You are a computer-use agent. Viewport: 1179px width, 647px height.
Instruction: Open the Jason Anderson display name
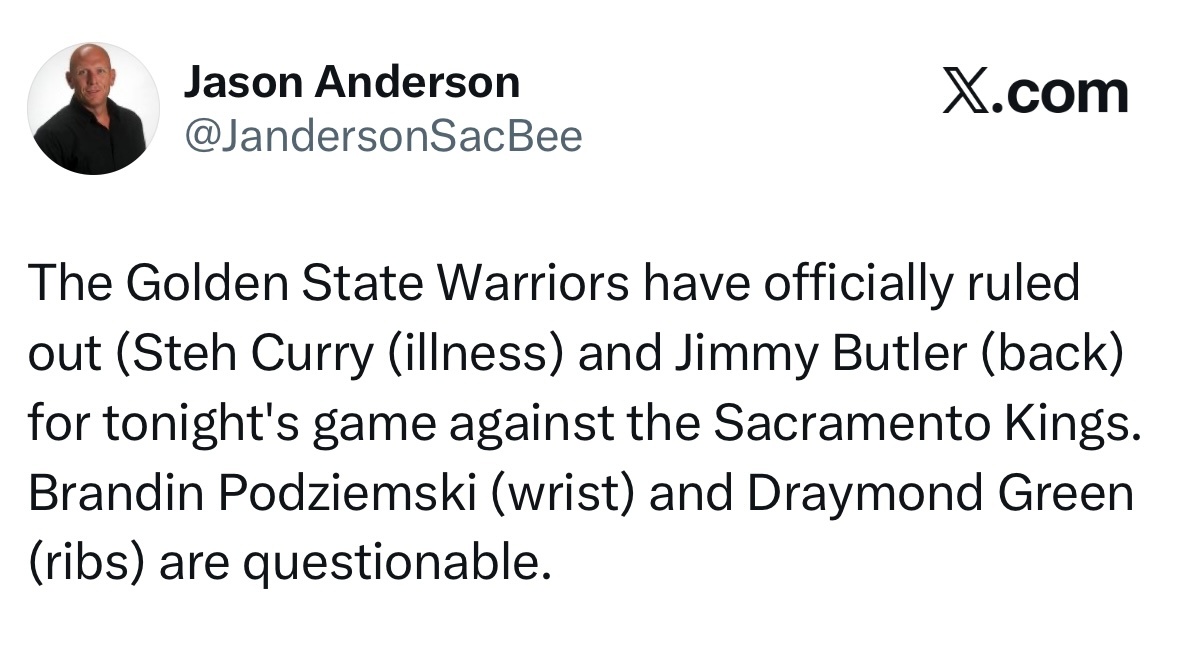click(351, 83)
